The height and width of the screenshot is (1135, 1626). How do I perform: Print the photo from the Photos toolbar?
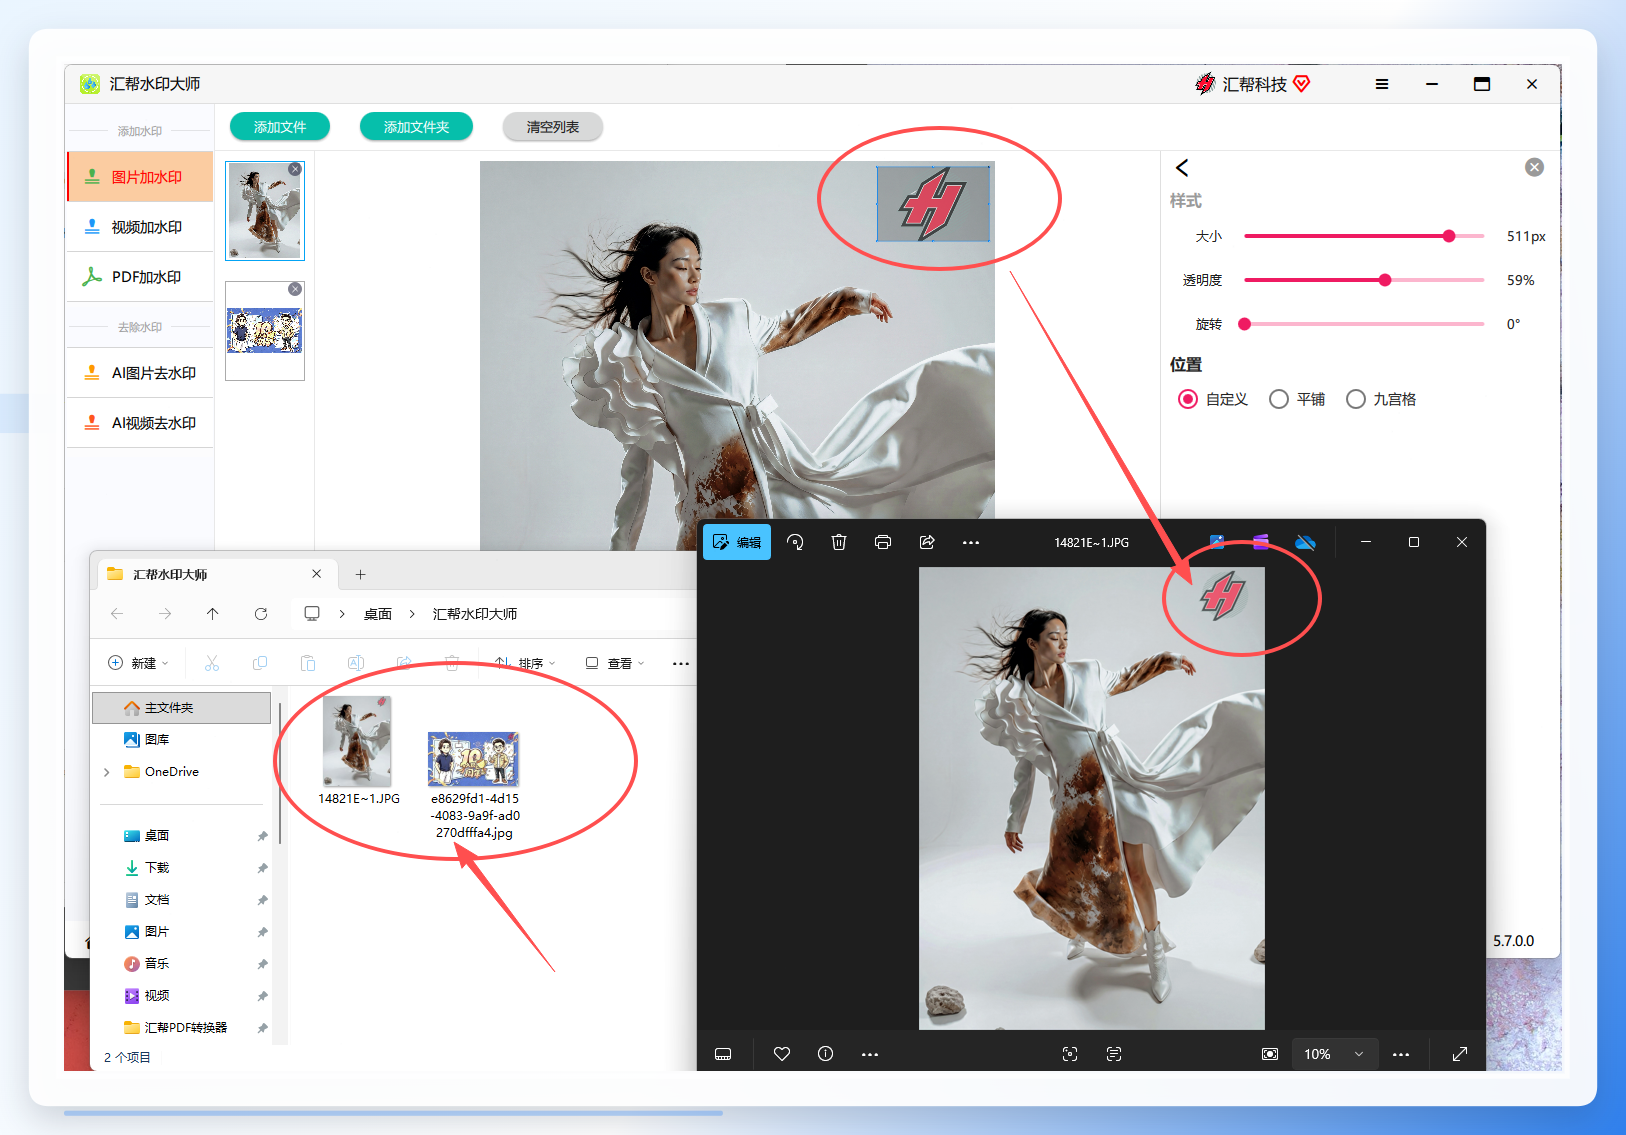click(883, 542)
